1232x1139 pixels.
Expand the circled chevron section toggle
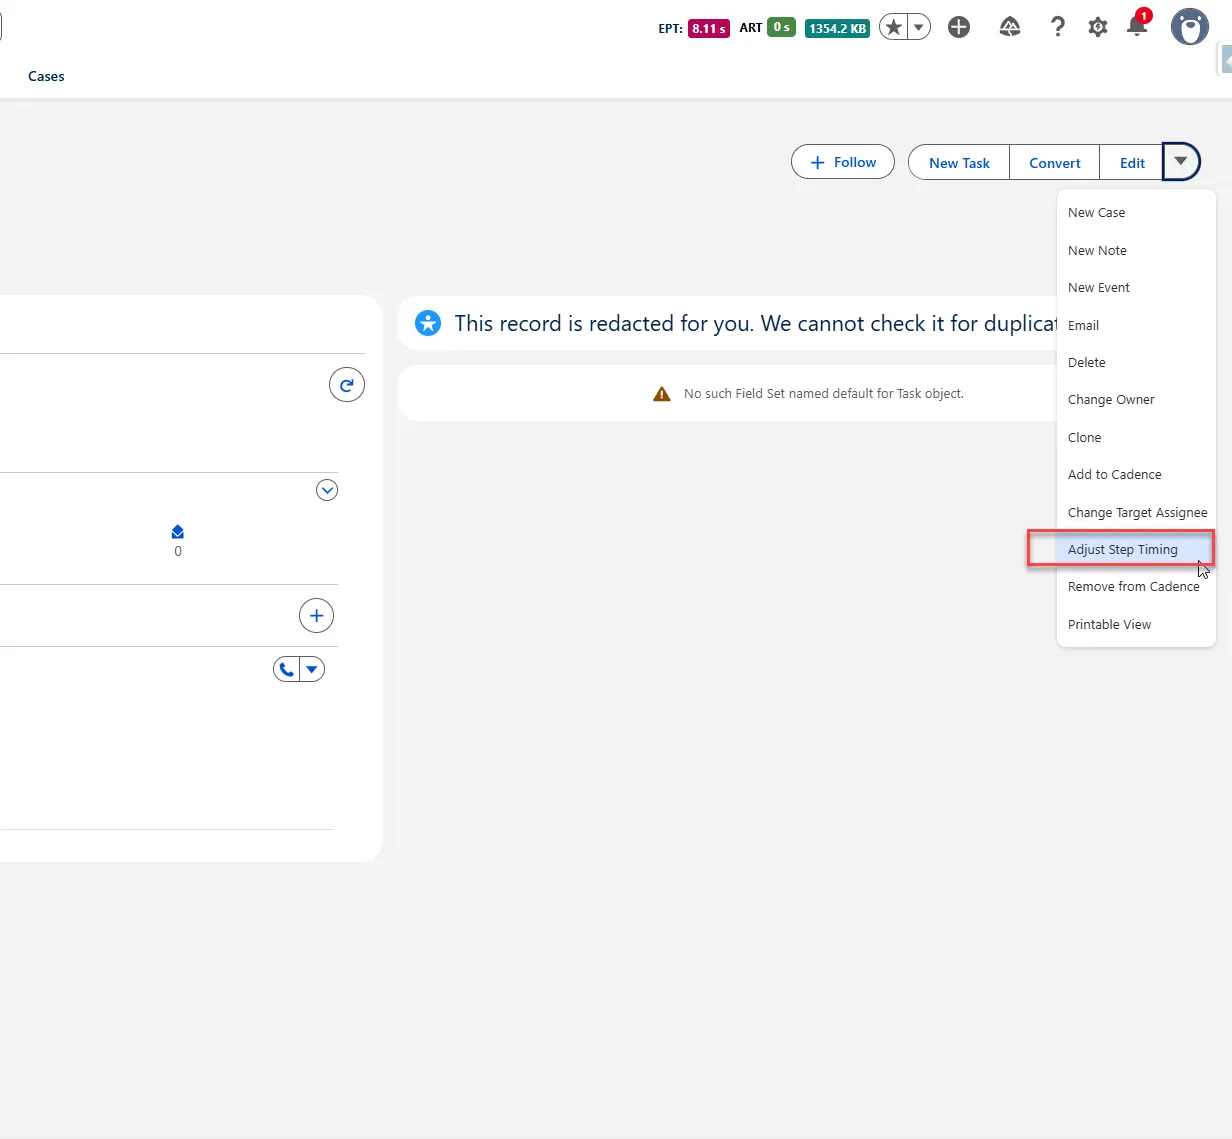pyautogui.click(x=327, y=490)
